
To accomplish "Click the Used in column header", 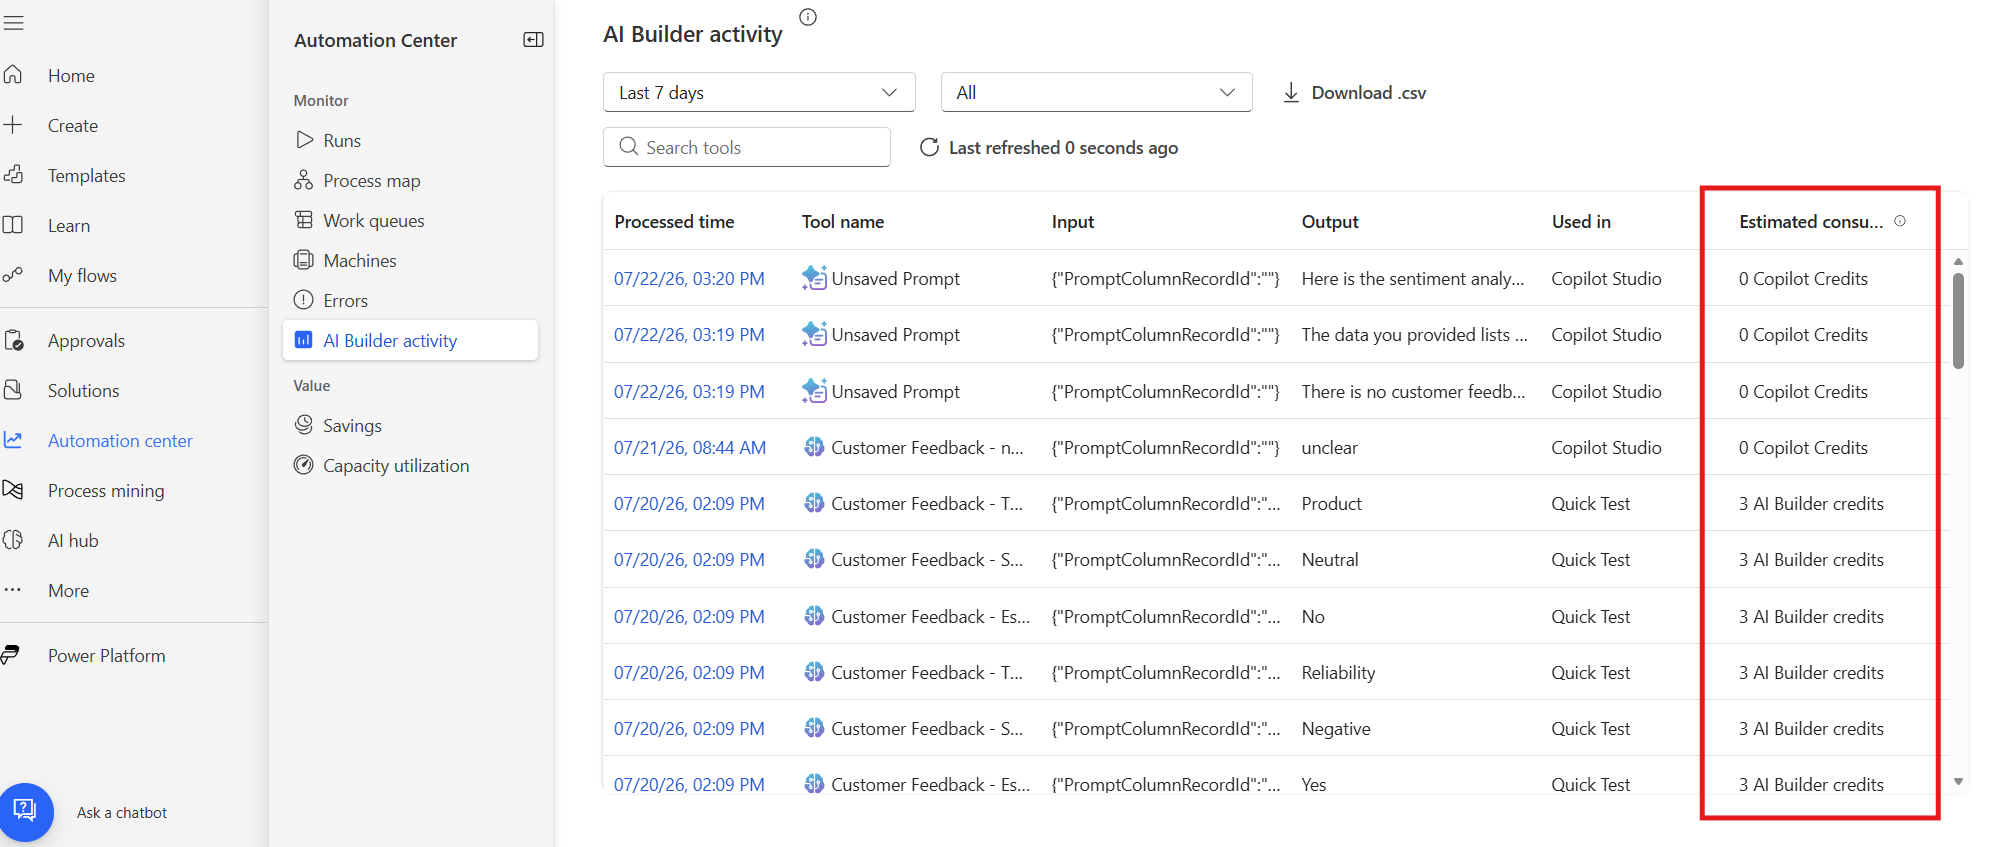I will pos(1581,221).
